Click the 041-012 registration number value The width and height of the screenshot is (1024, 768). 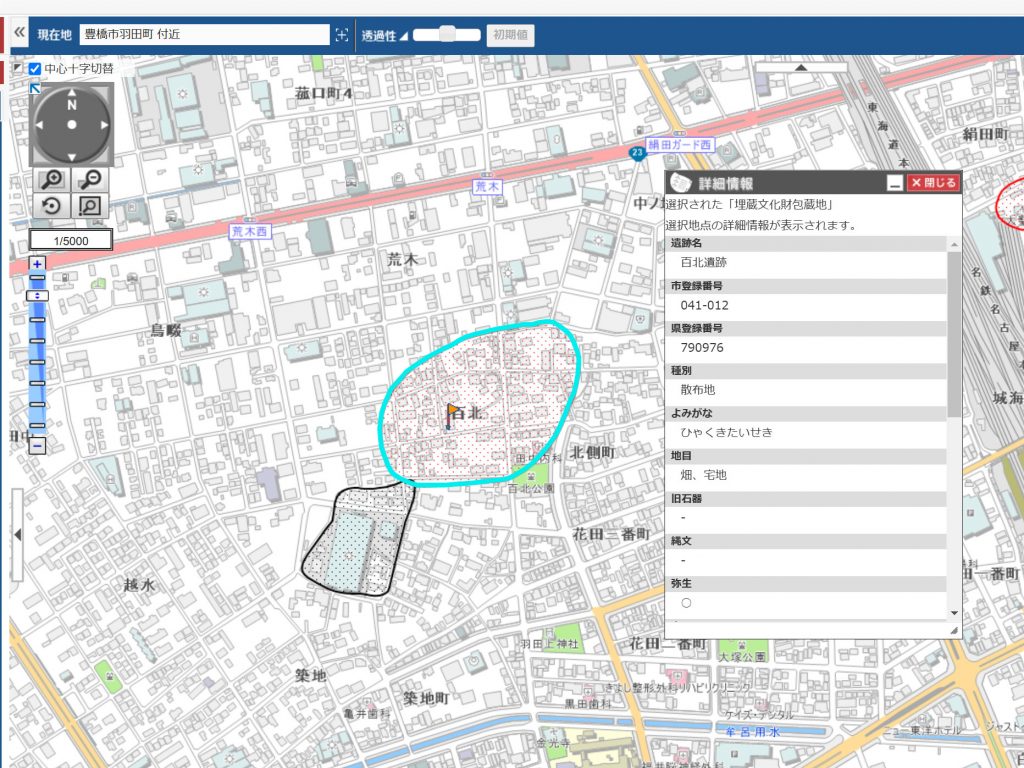[704, 305]
